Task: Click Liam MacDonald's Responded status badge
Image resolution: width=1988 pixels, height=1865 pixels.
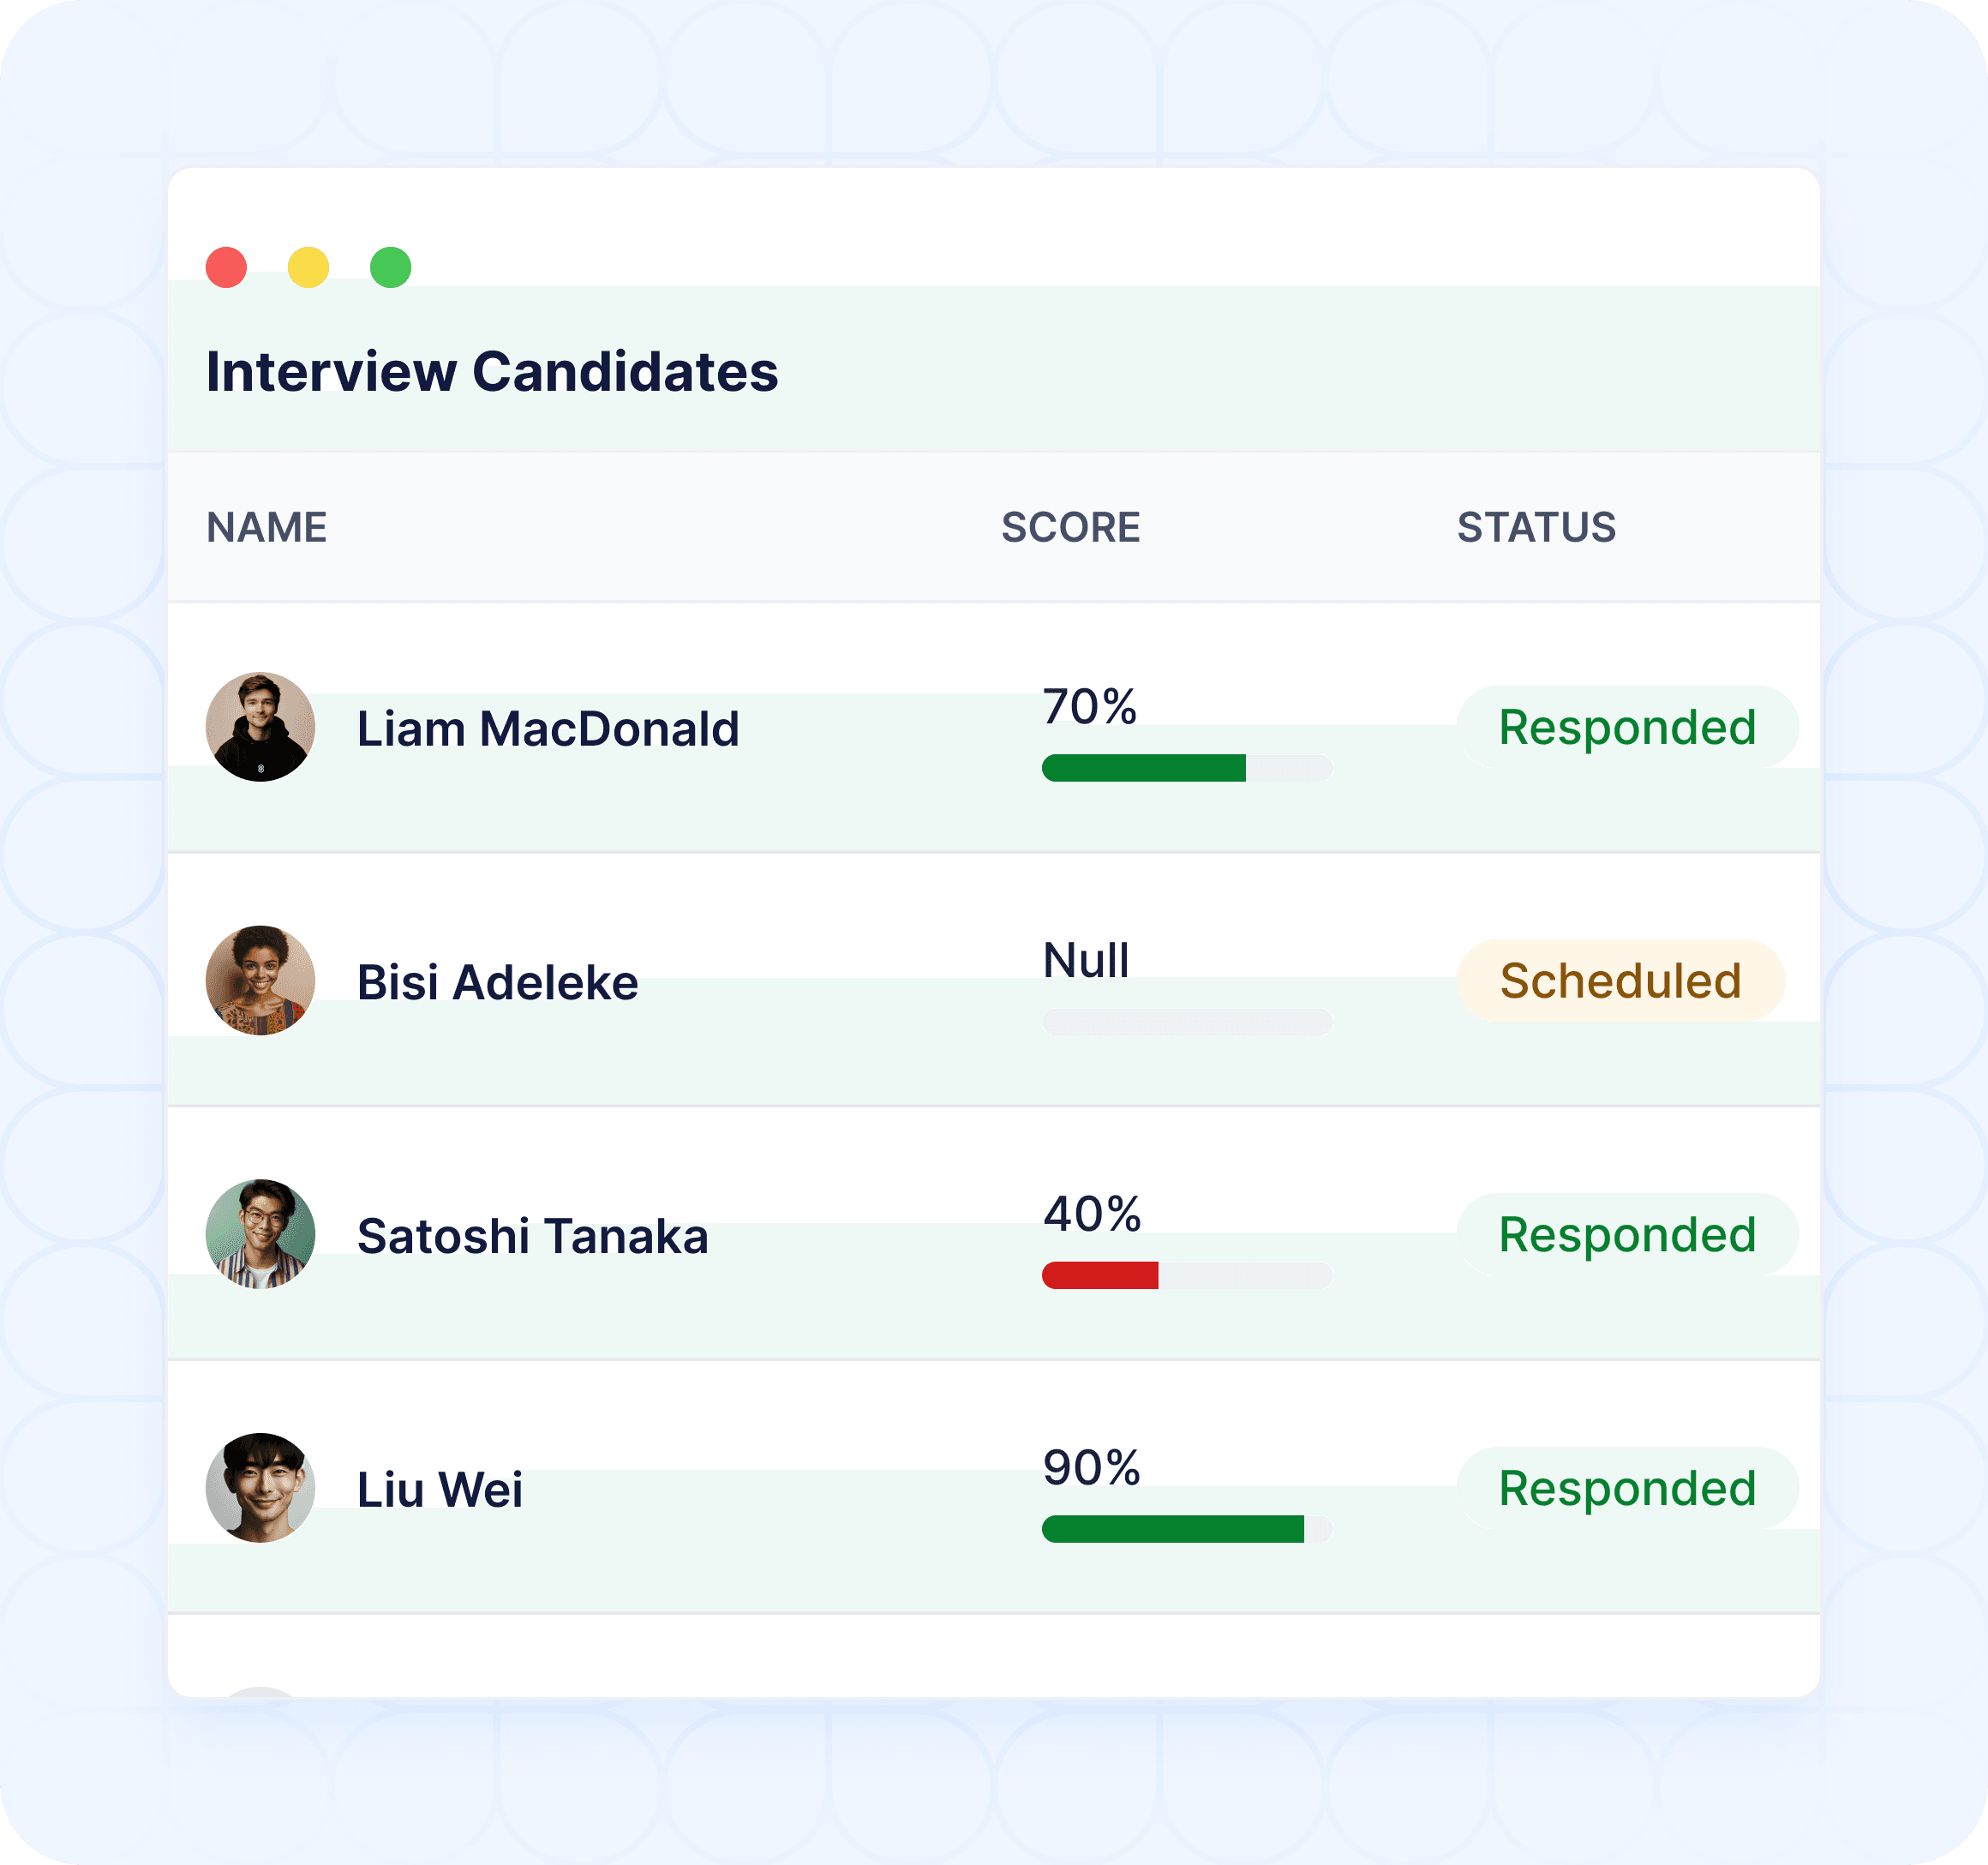Action: point(1627,727)
